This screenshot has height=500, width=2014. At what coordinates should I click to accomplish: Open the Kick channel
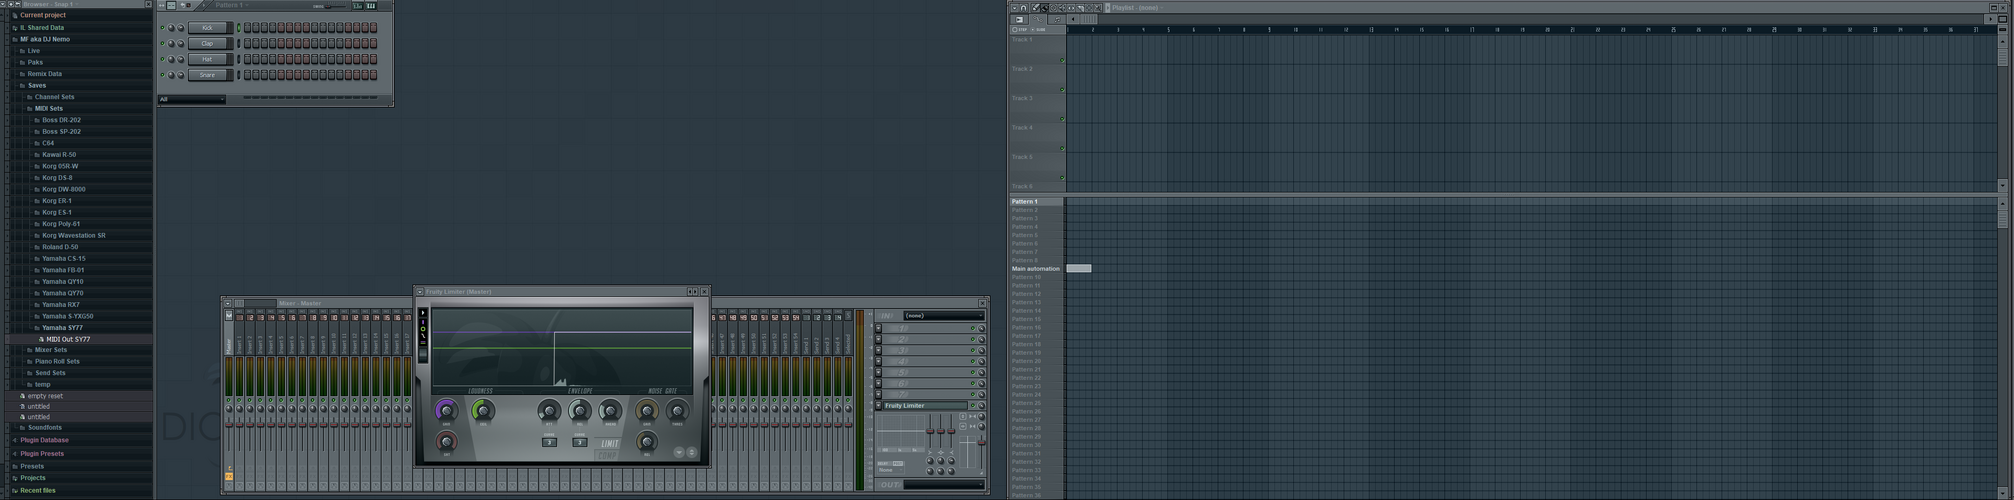(208, 28)
